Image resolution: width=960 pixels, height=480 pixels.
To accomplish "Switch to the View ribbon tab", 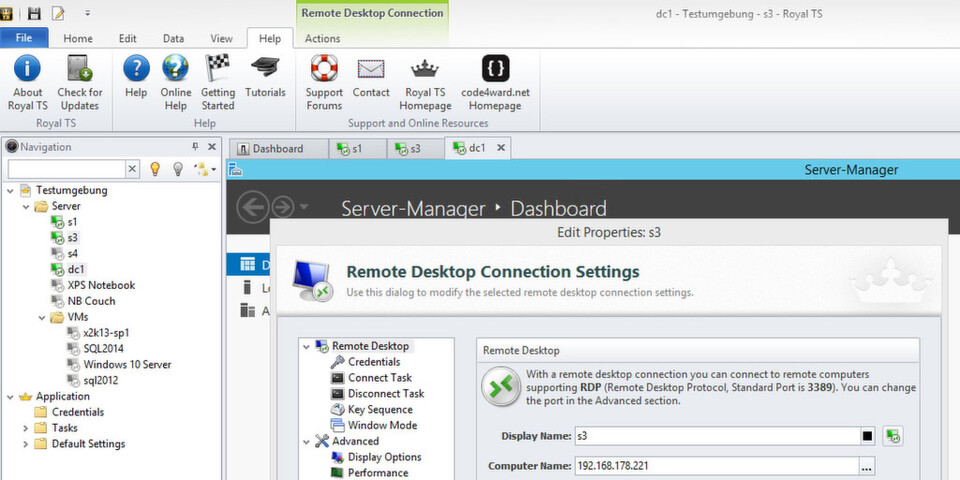I will [x=221, y=39].
